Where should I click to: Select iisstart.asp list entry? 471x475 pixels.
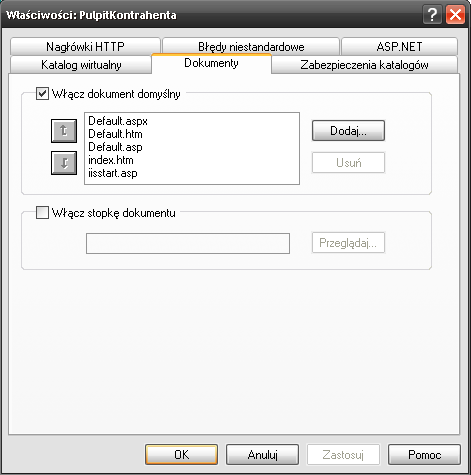[113, 173]
